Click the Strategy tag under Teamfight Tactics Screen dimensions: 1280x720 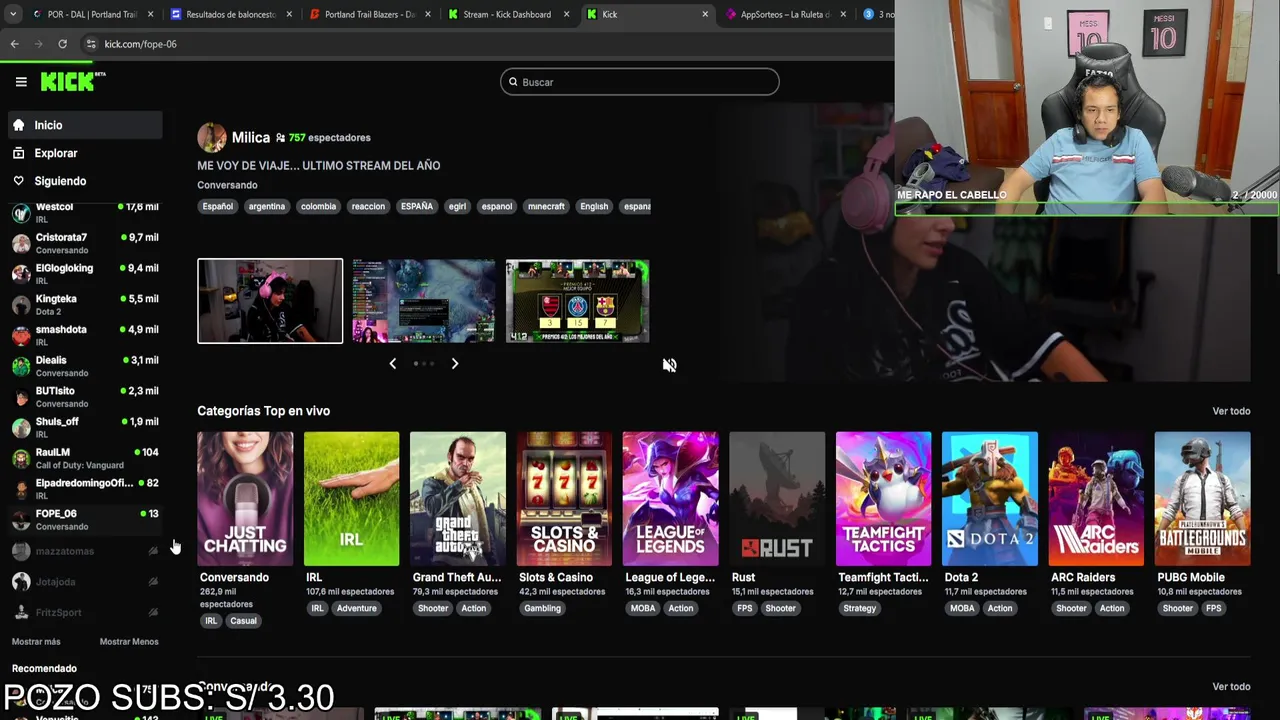tap(859, 608)
